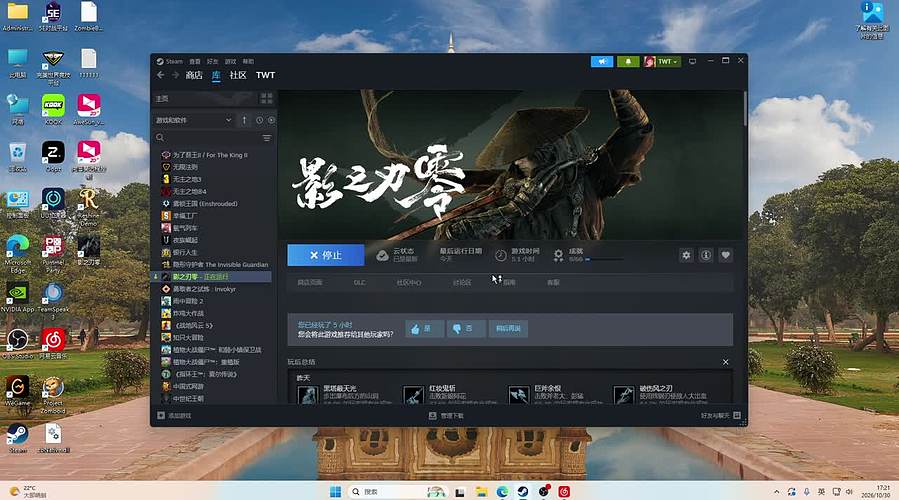Select the OBS Studio desktop icon
Image resolution: width=899 pixels, height=500 pixels.
click(x=18, y=343)
